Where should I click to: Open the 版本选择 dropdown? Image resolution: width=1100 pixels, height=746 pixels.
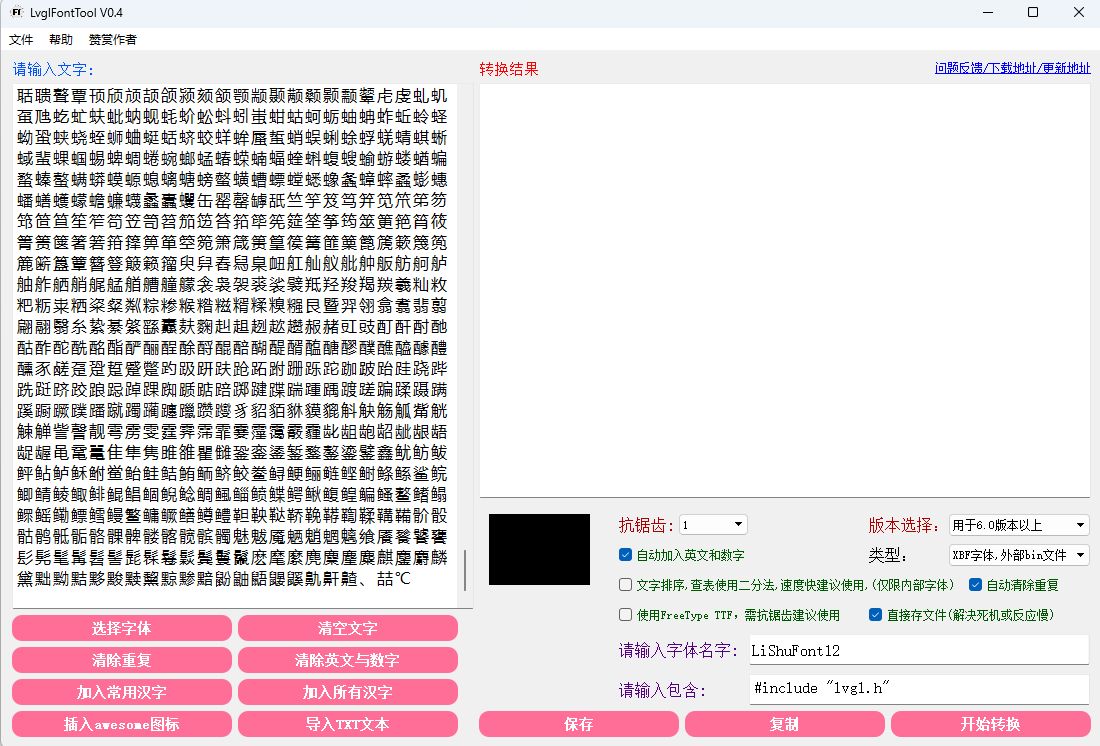click(1018, 525)
